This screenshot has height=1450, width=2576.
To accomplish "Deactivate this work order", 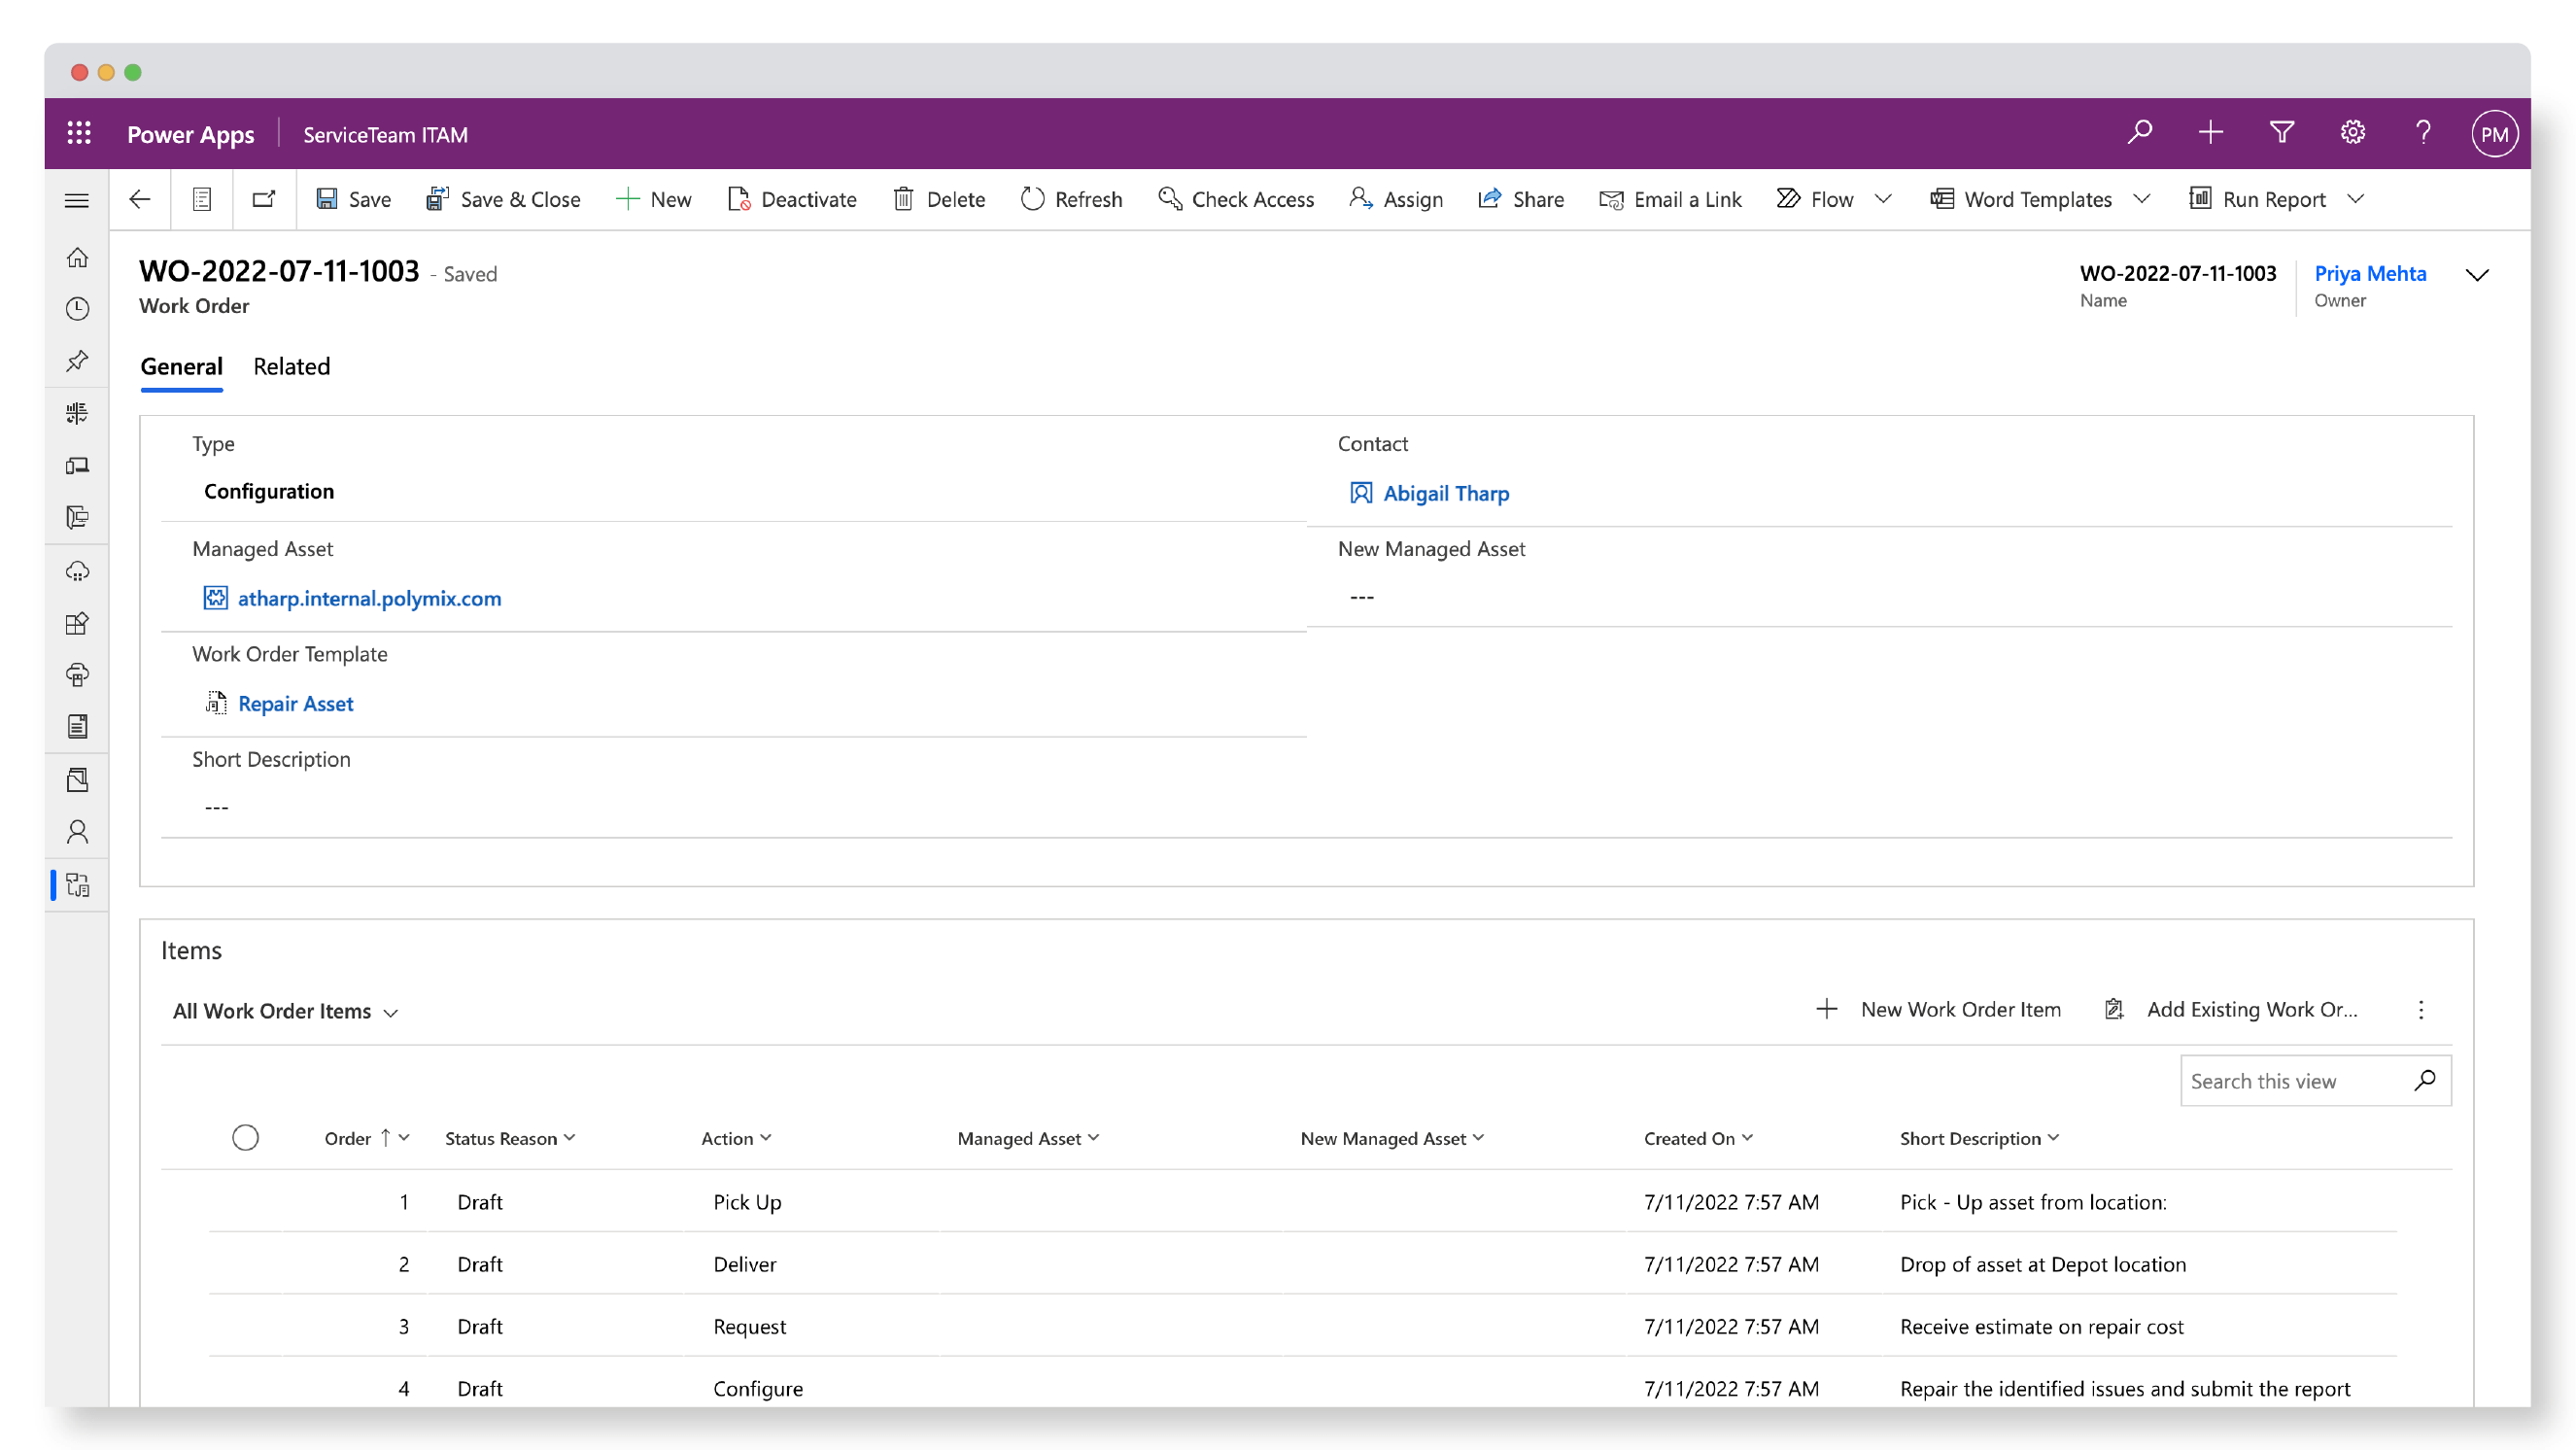I will [792, 199].
